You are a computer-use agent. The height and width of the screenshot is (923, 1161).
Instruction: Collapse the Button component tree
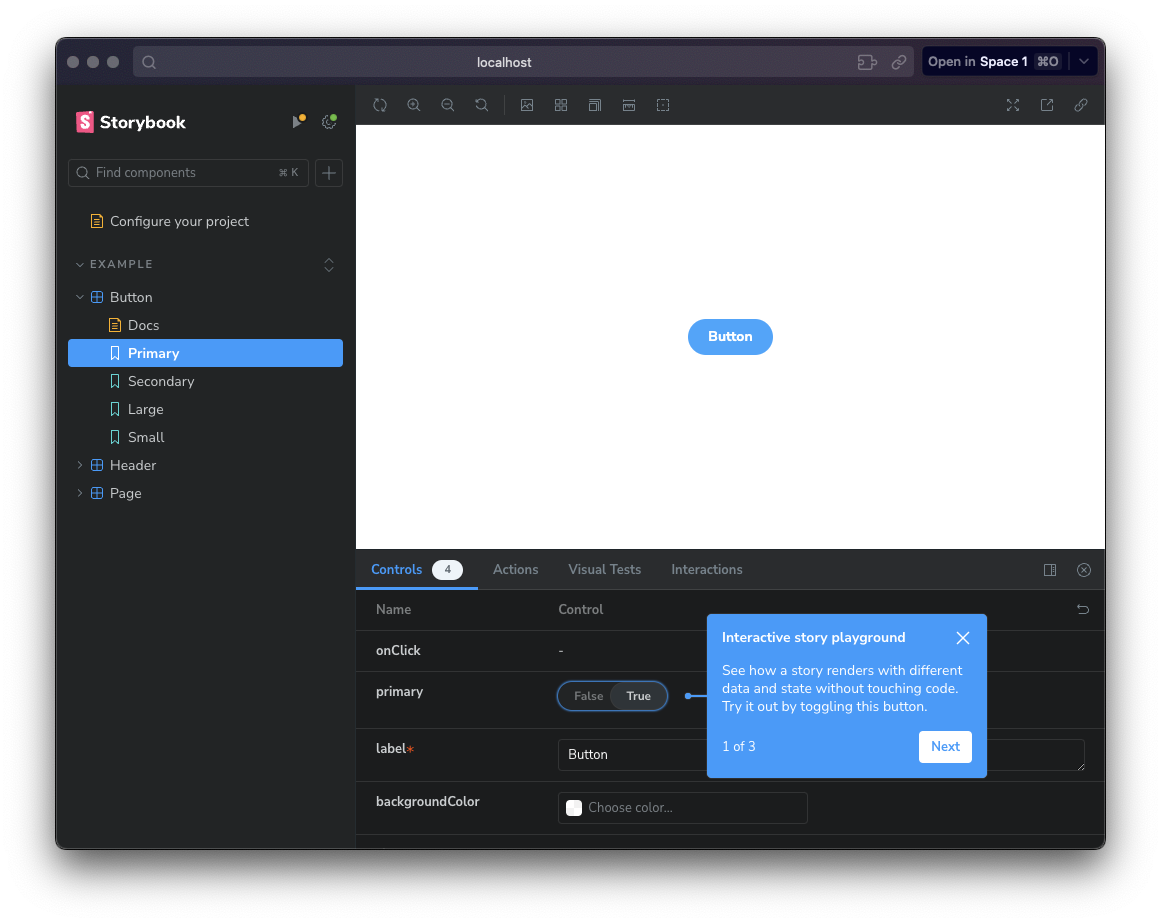(x=81, y=297)
